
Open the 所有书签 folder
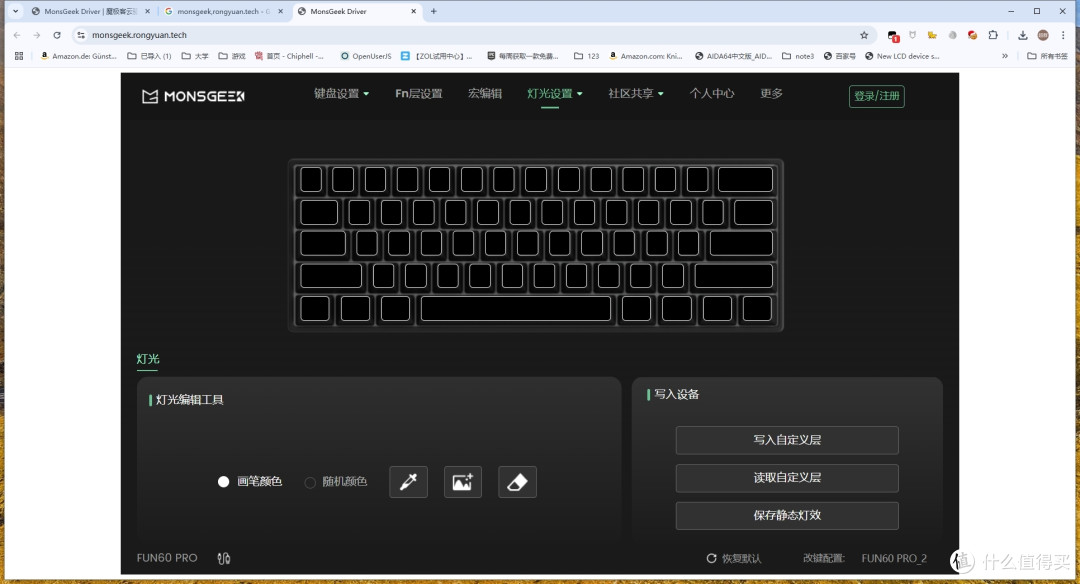pyautogui.click(x=1047, y=56)
